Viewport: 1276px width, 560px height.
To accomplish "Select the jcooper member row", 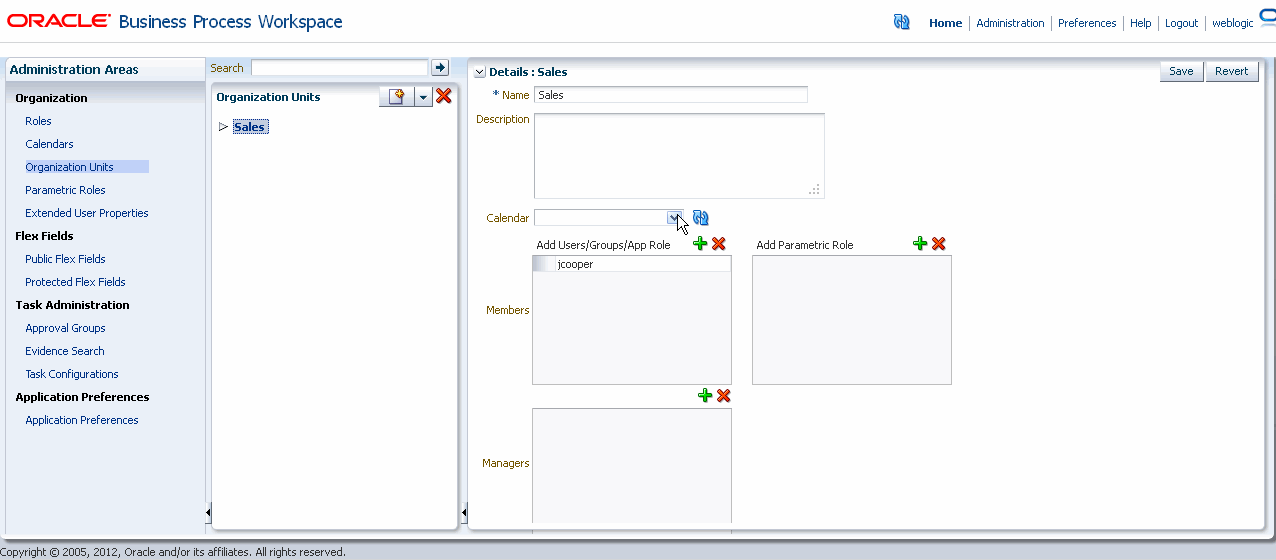I will pyautogui.click(x=631, y=264).
